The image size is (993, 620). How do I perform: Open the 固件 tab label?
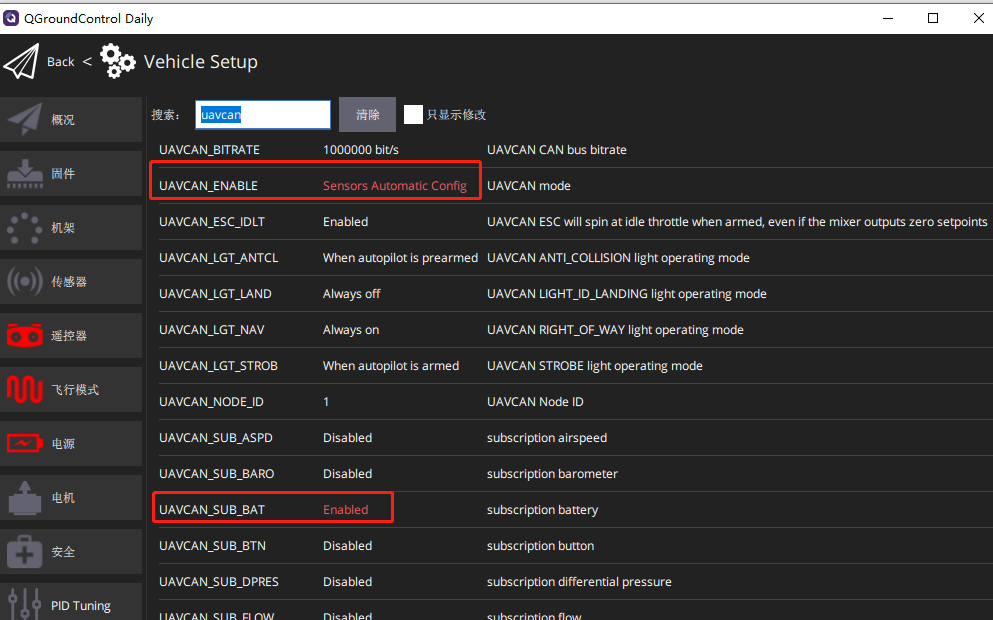coord(63,174)
